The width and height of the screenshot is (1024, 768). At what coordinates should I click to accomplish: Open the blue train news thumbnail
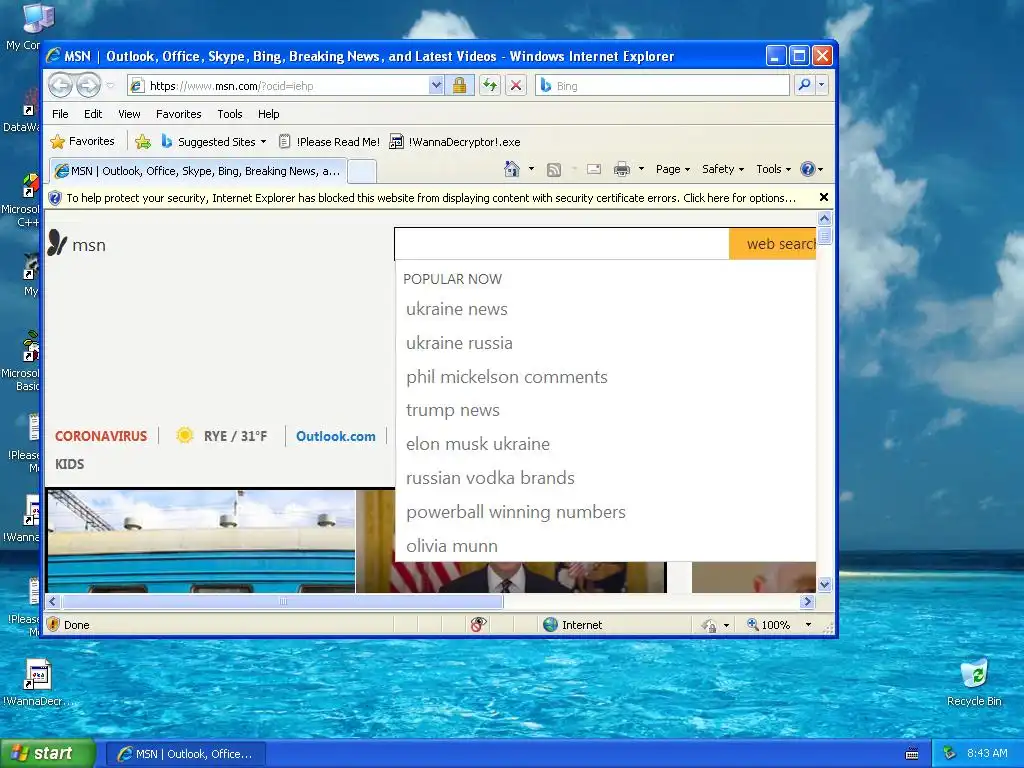click(x=201, y=541)
